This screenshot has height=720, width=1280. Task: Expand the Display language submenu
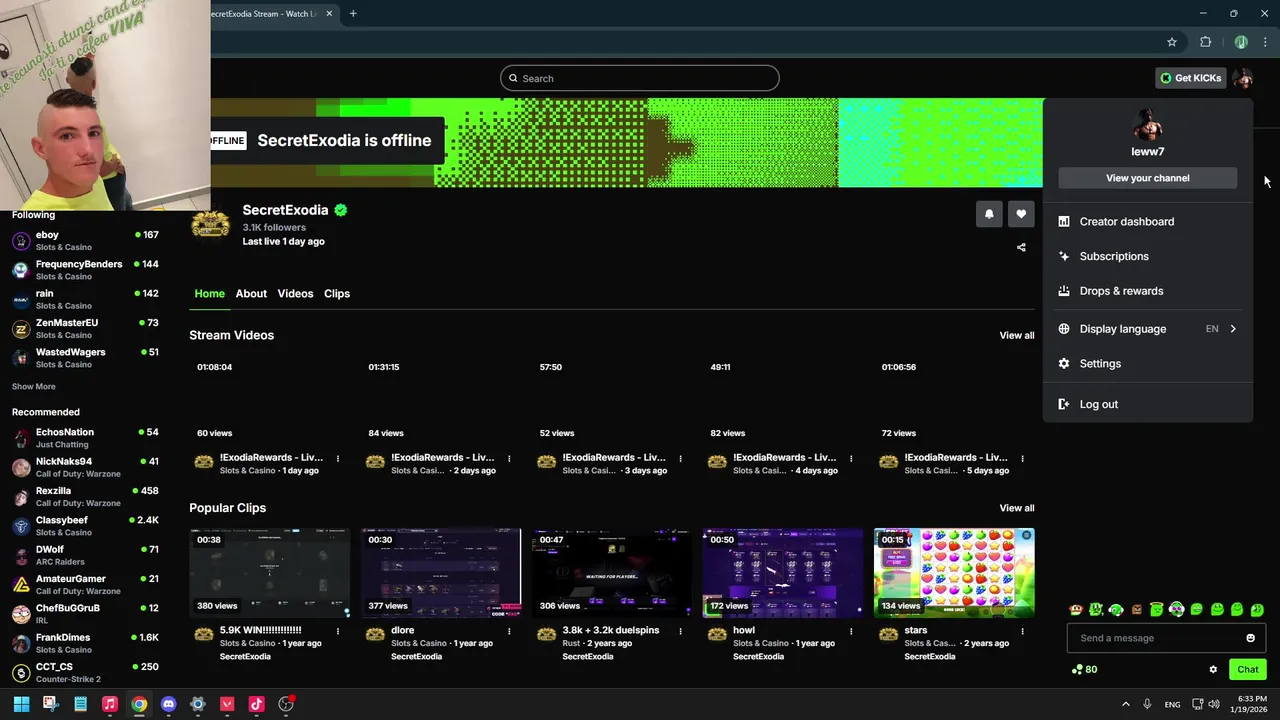coord(1147,329)
